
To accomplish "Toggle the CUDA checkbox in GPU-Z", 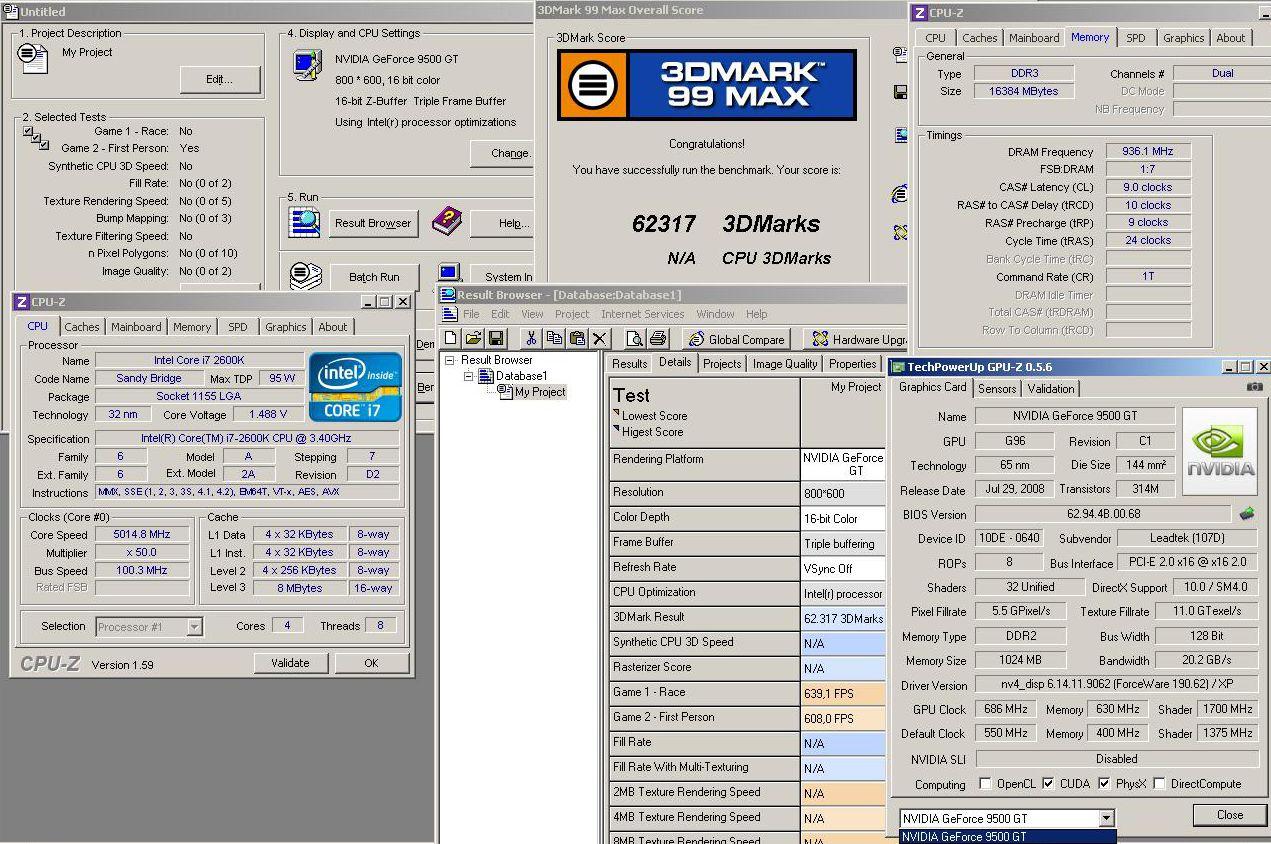I will (1048, 784).
